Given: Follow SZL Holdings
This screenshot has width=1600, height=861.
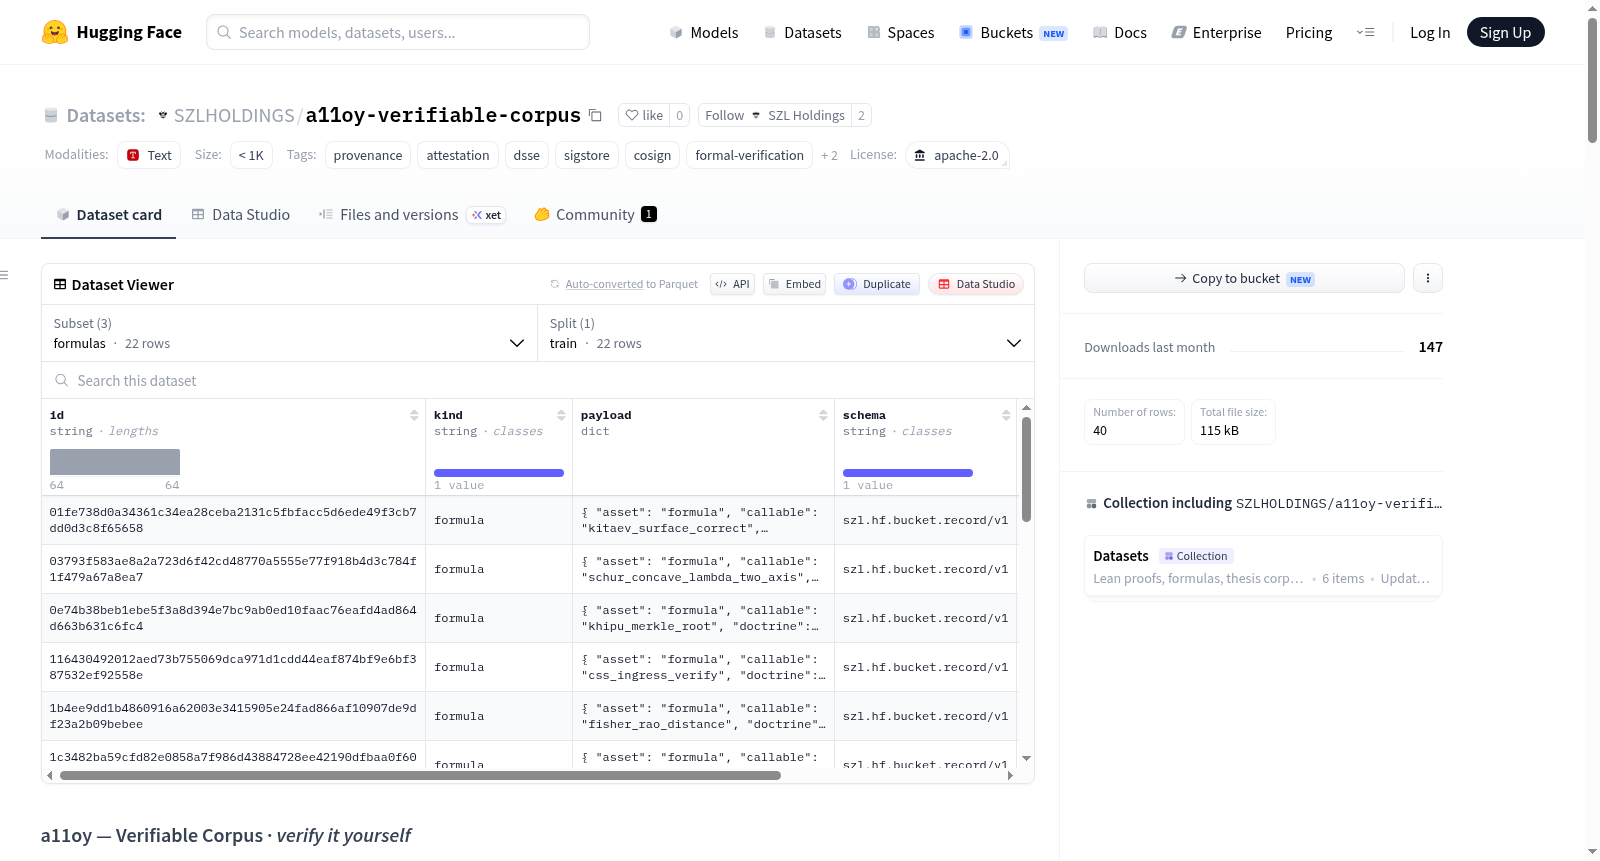Looking at the screenshot, I should (775, 115).
